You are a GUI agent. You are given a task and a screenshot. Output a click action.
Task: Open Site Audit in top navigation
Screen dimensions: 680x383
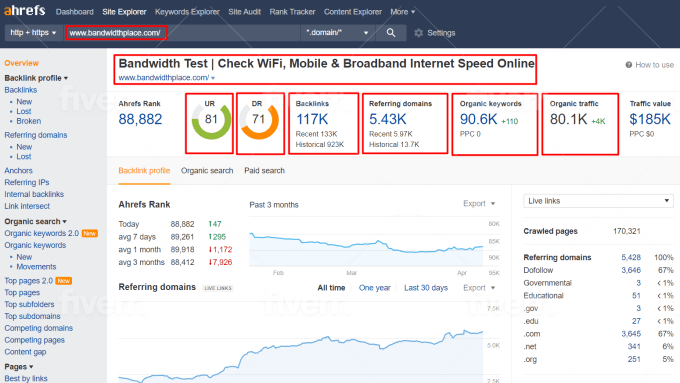245,12
